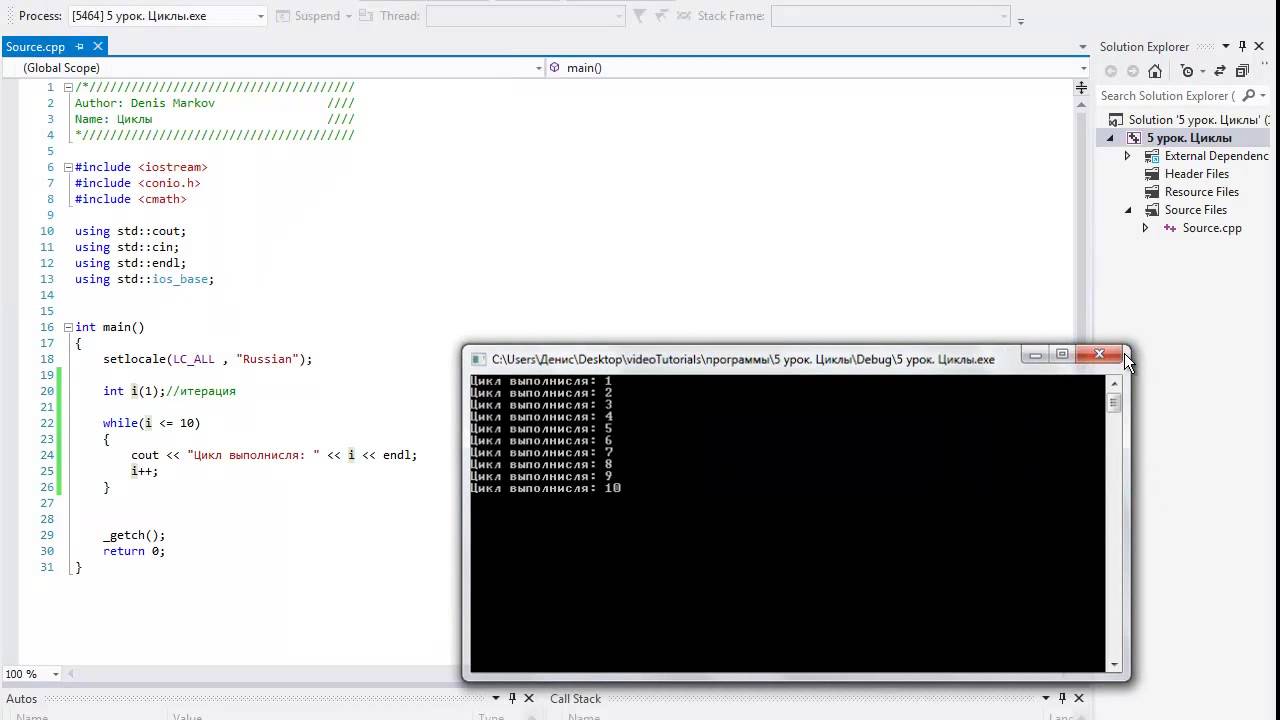Open search options dropdown in Solution Explorer
1280x720 pixels.
tap(1264, 96)
